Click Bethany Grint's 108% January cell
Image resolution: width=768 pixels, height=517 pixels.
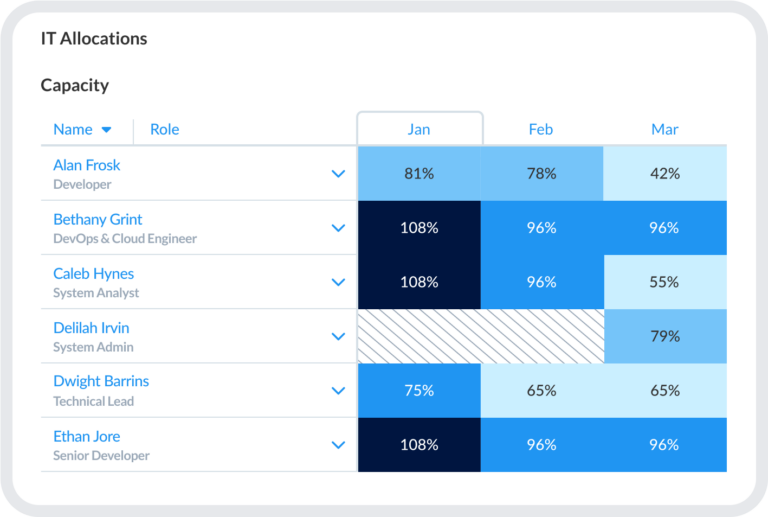[x=419, y=228]
